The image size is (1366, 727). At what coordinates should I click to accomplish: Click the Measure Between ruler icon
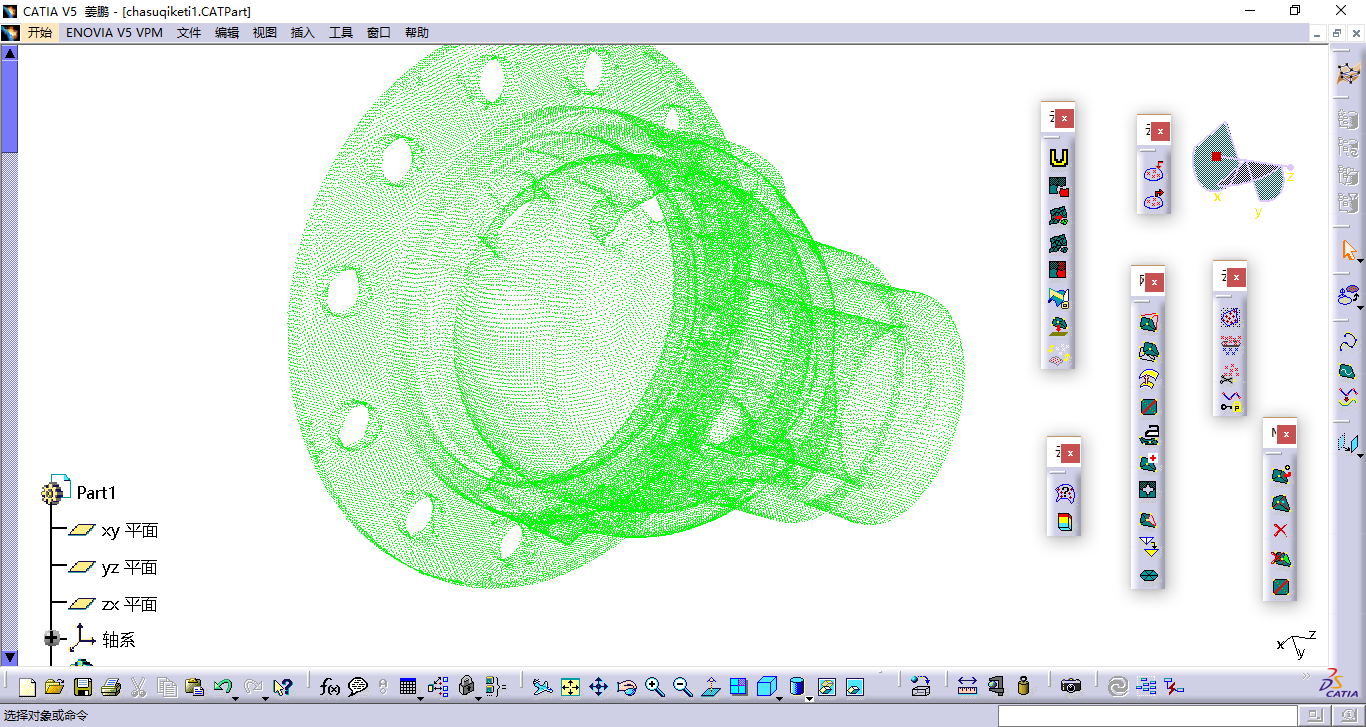coord(967,687)
